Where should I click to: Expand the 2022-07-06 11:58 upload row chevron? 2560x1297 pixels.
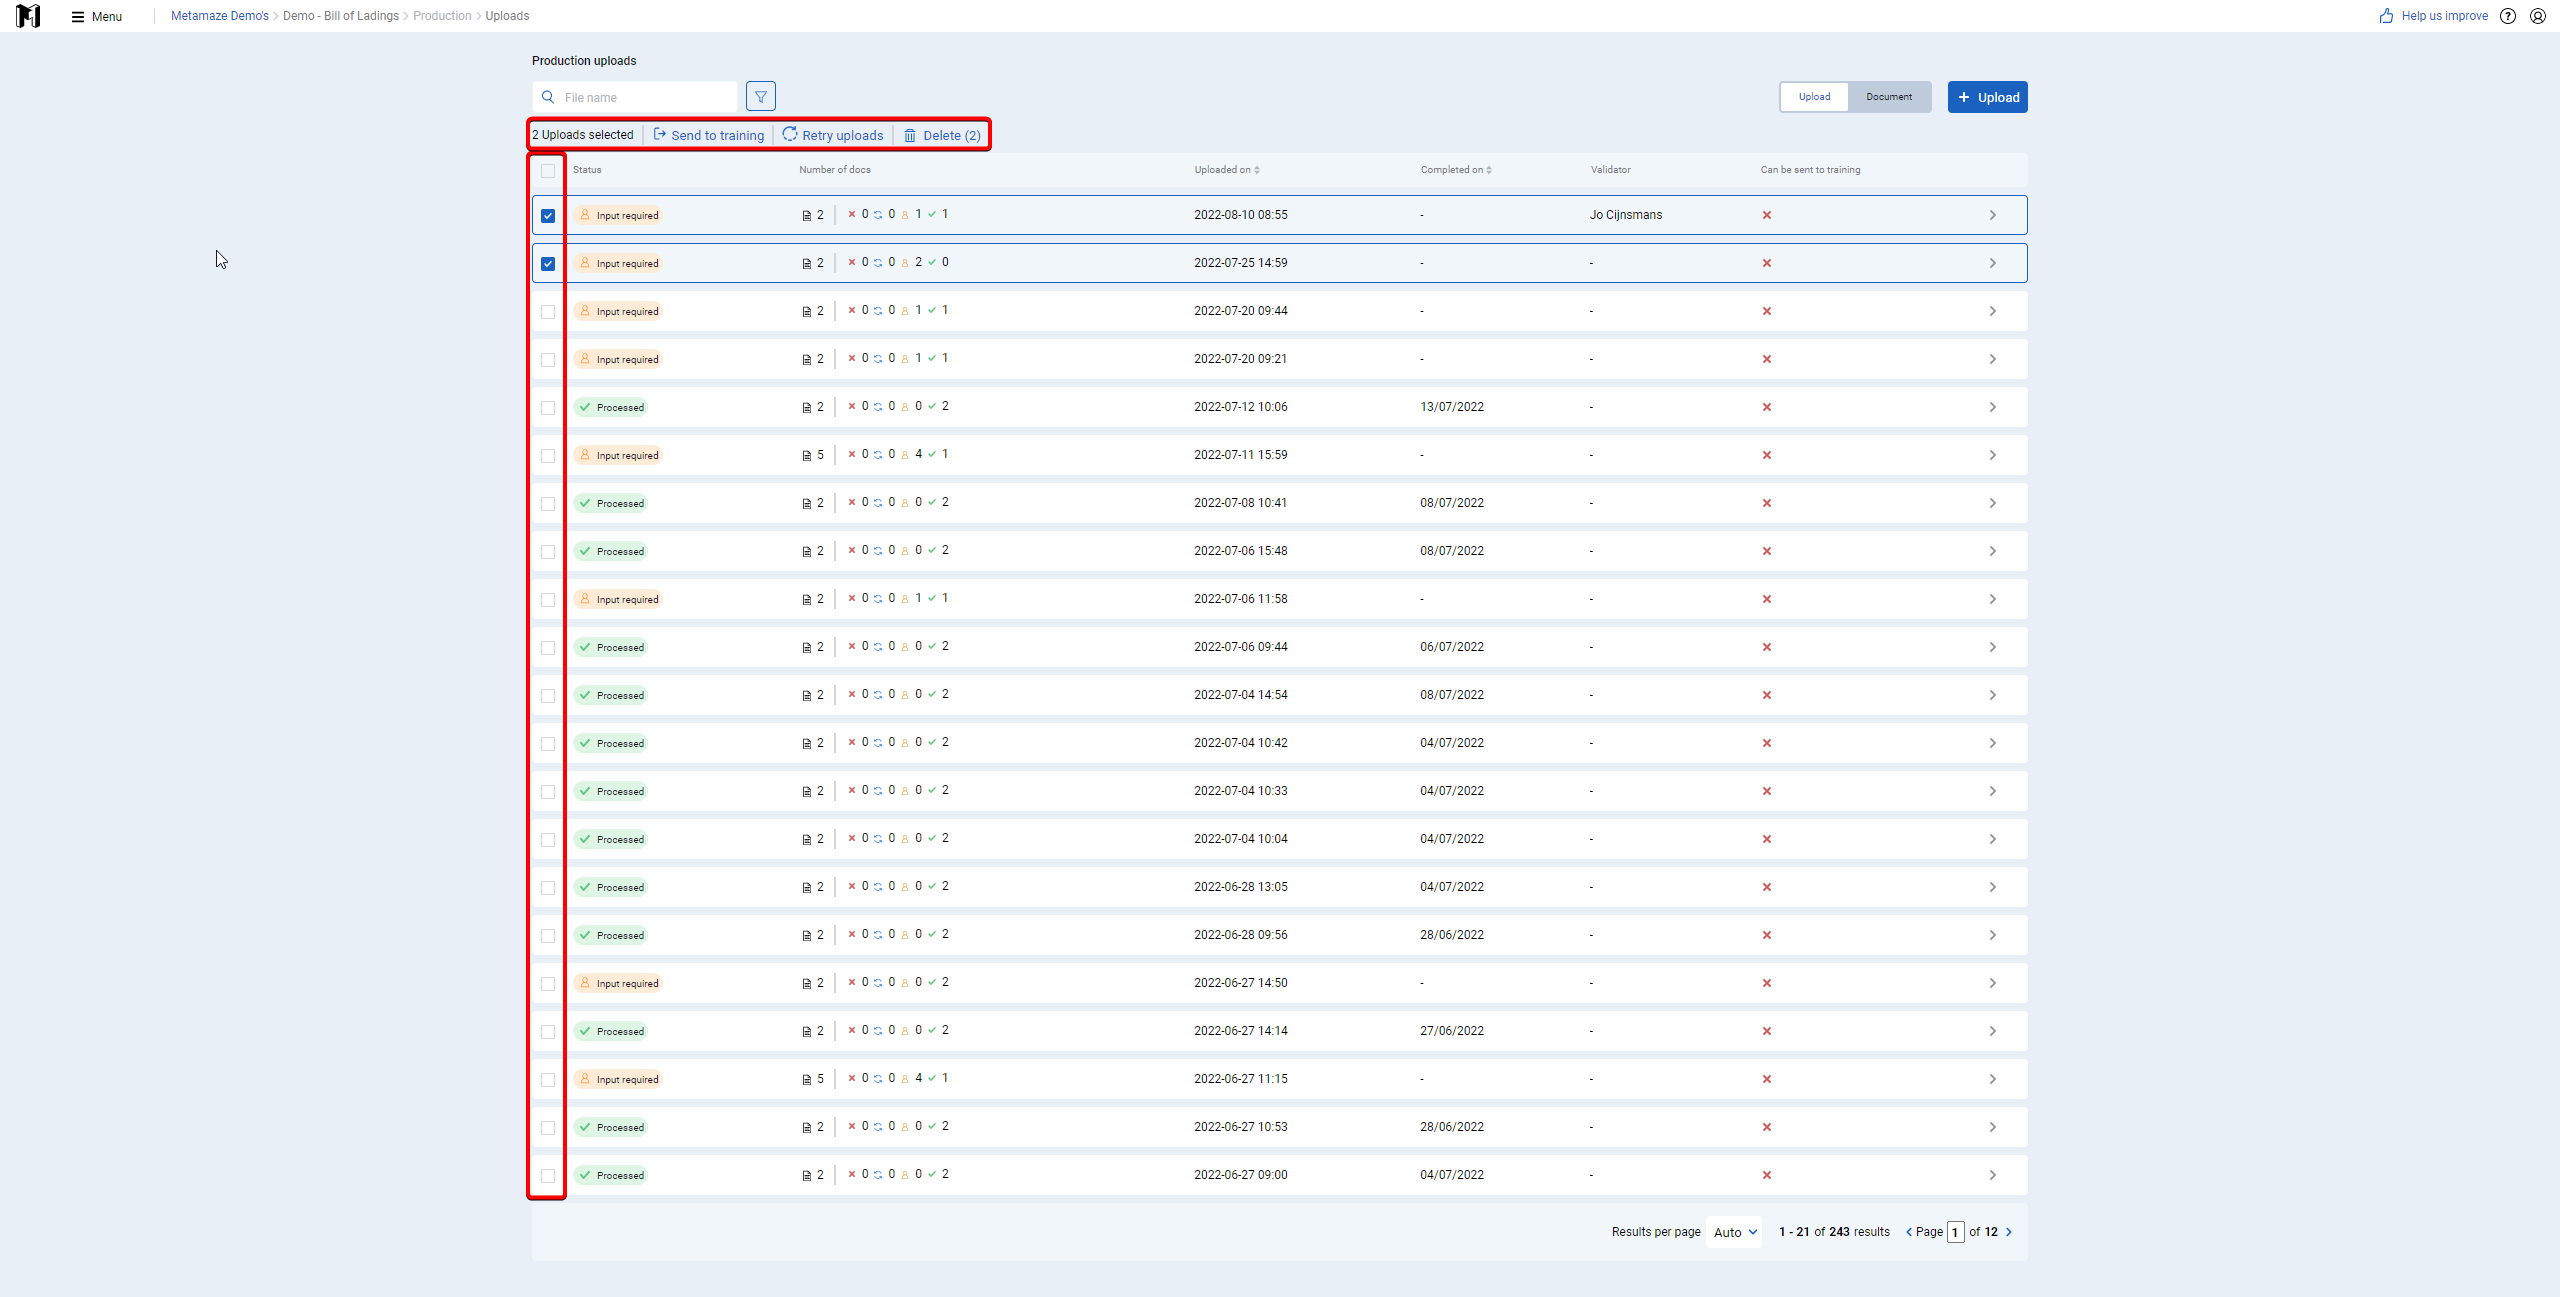(x=1992, y=599)
